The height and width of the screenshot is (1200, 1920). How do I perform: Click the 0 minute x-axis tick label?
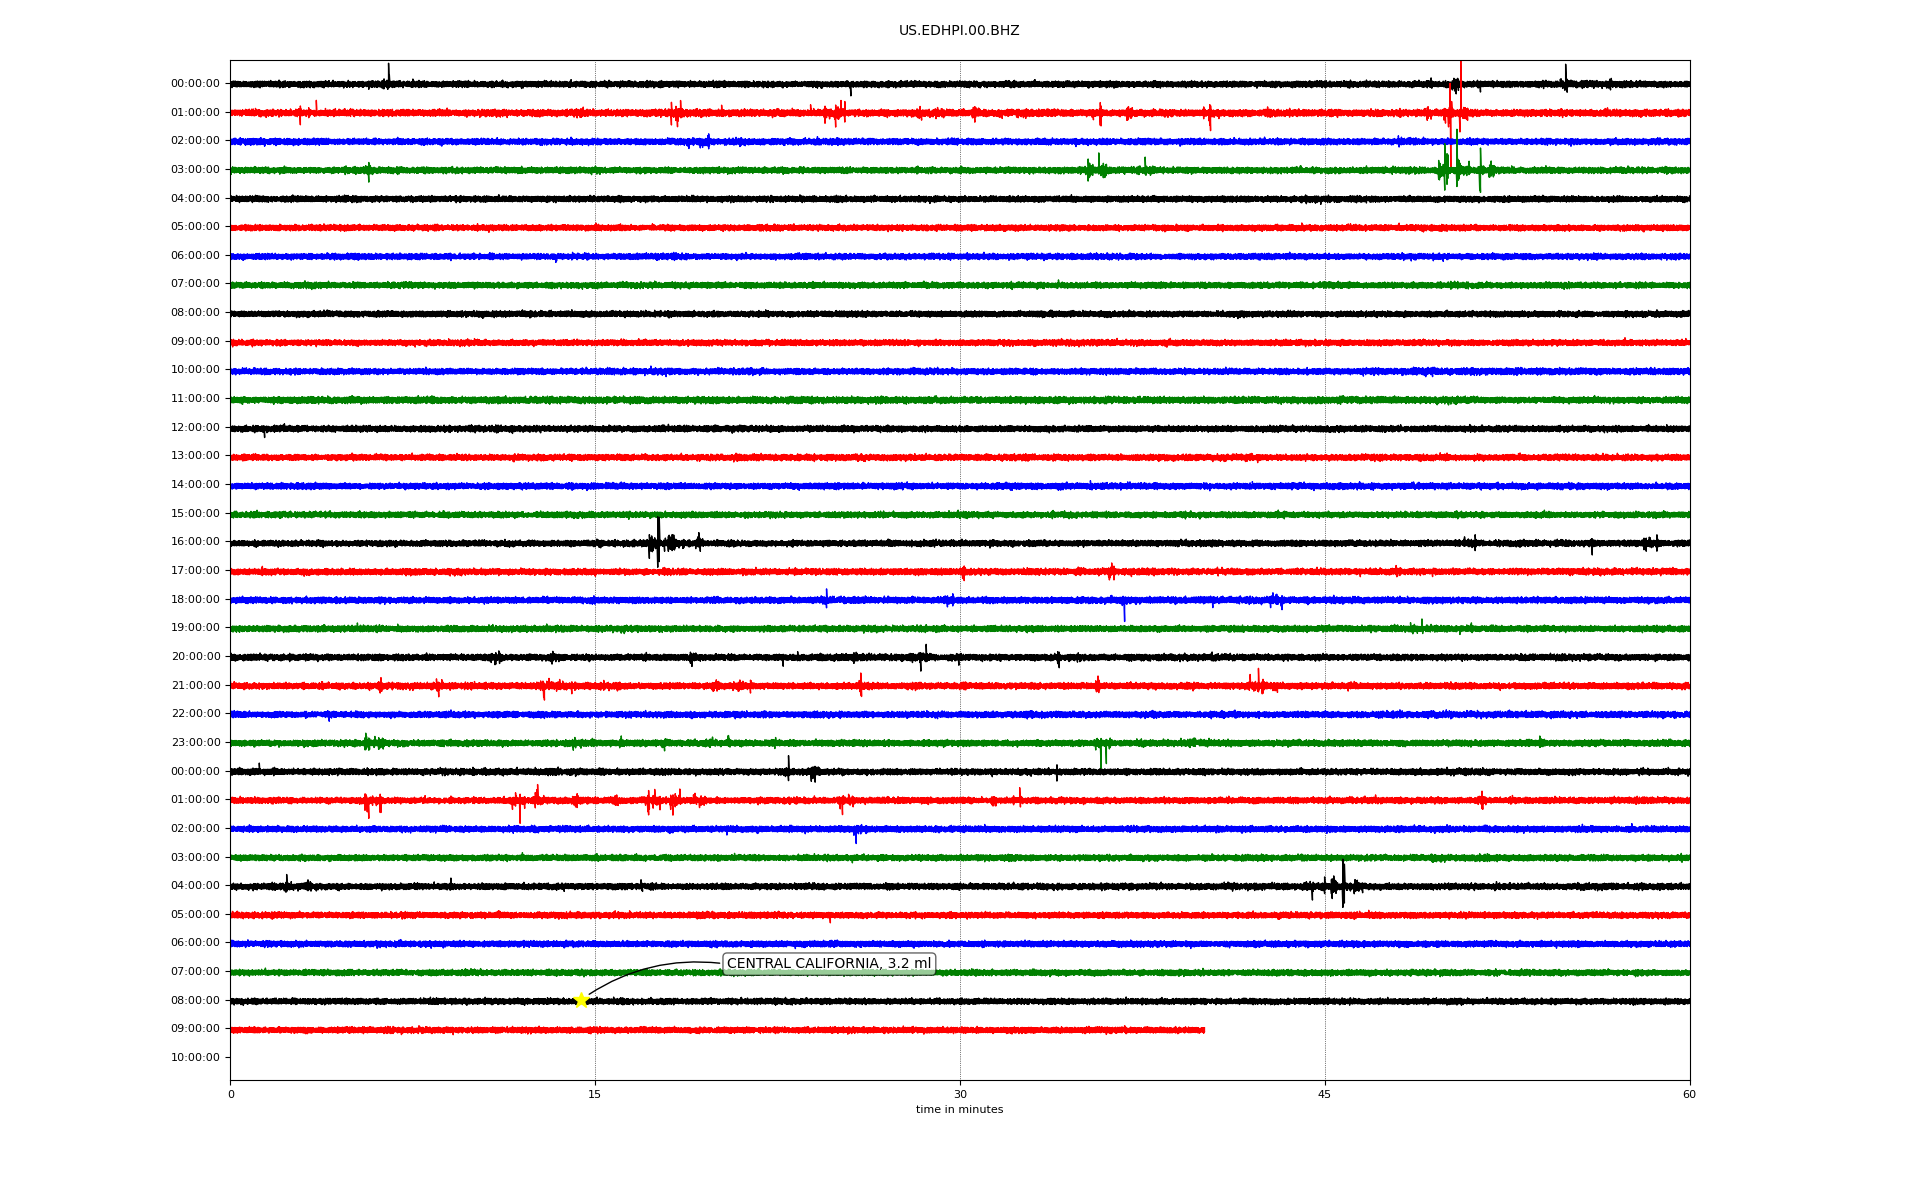click(231, 1094)
